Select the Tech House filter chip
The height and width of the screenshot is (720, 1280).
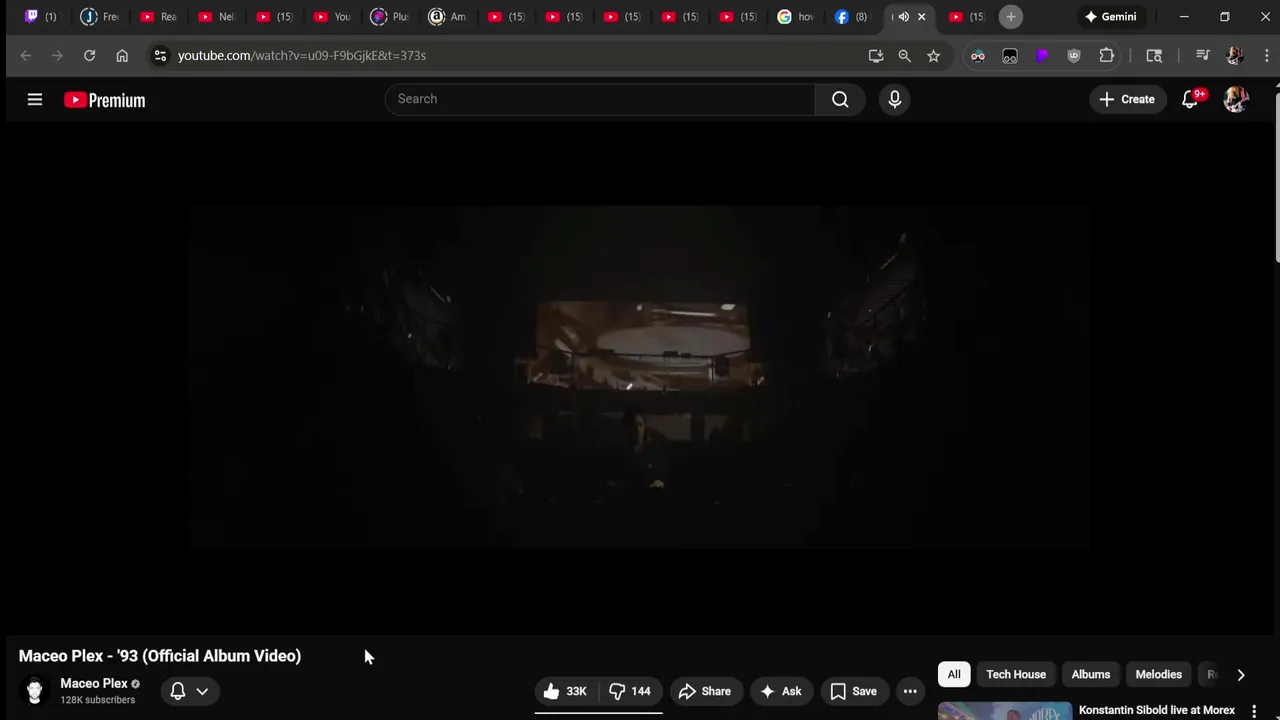point(1016,674)
